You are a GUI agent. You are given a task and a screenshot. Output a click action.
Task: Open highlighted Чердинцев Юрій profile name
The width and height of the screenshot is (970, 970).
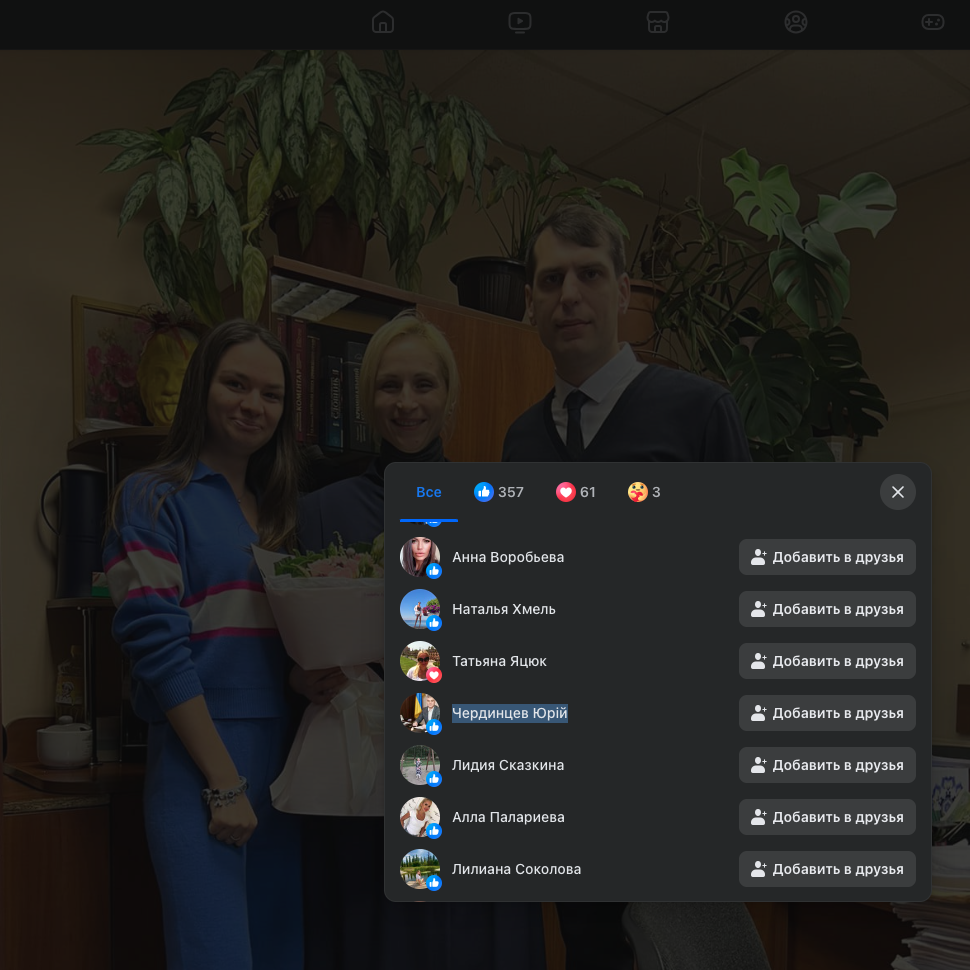pyautogui.click(x=510, y=713)
